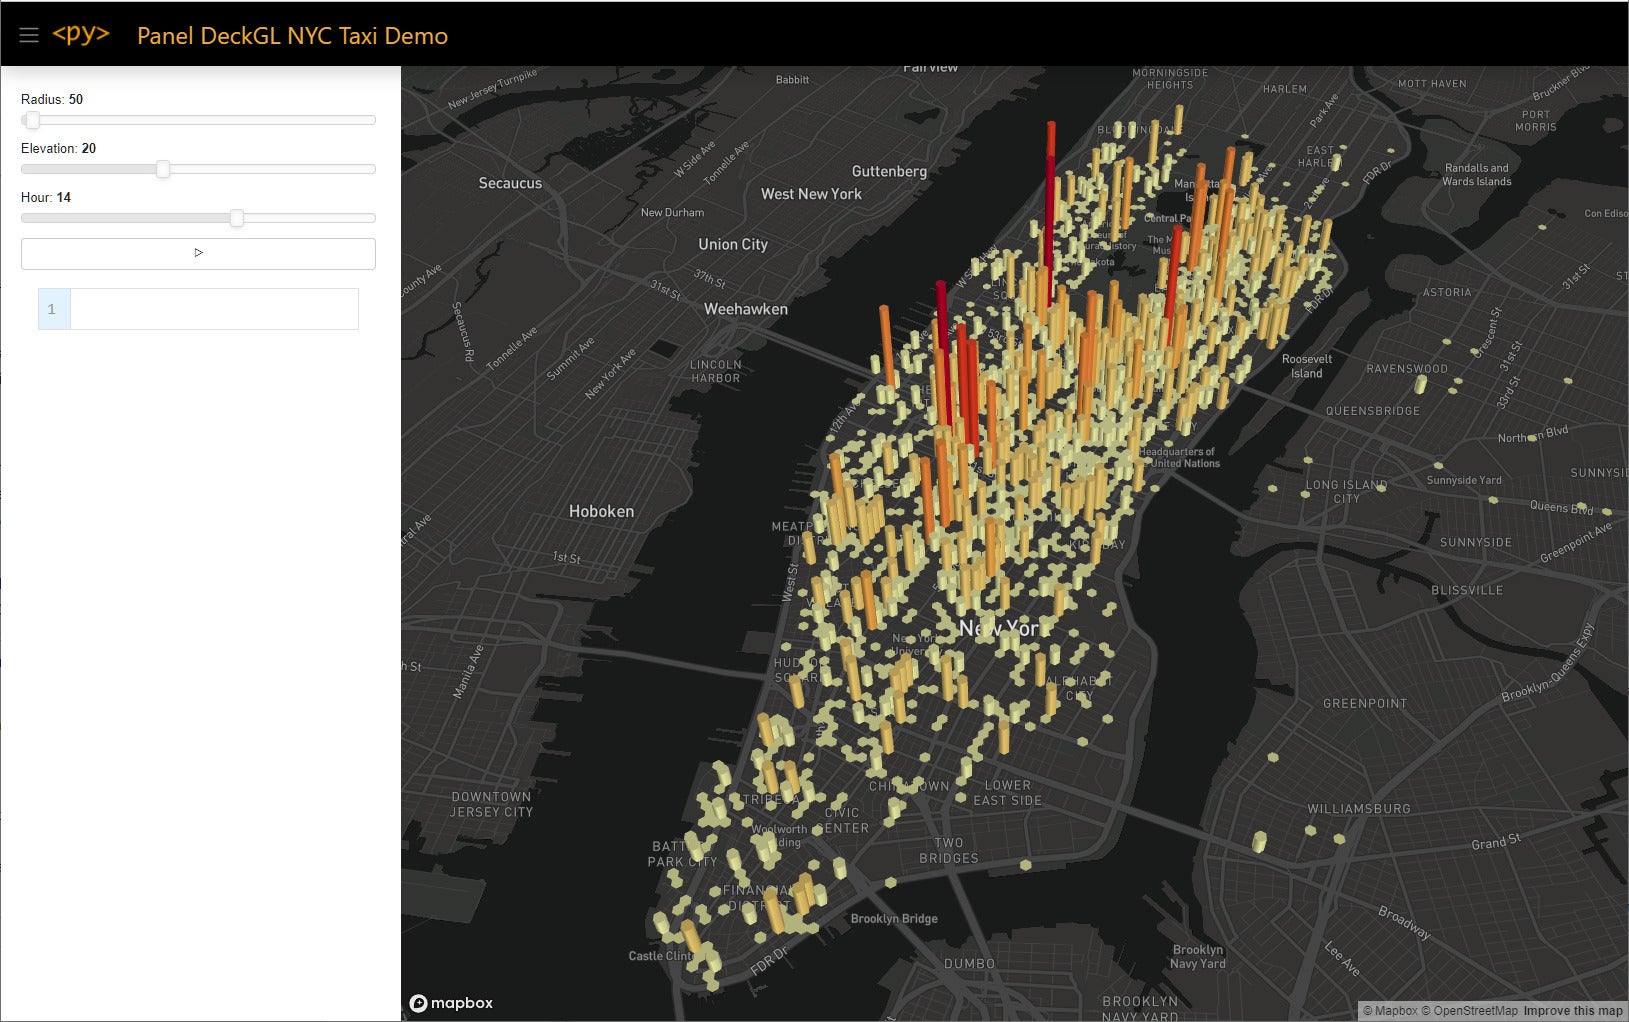This screenshot has width=1629, height=1022.
Task: Click the Sunnyside Yard map label
Action: tap(1464, 480)
